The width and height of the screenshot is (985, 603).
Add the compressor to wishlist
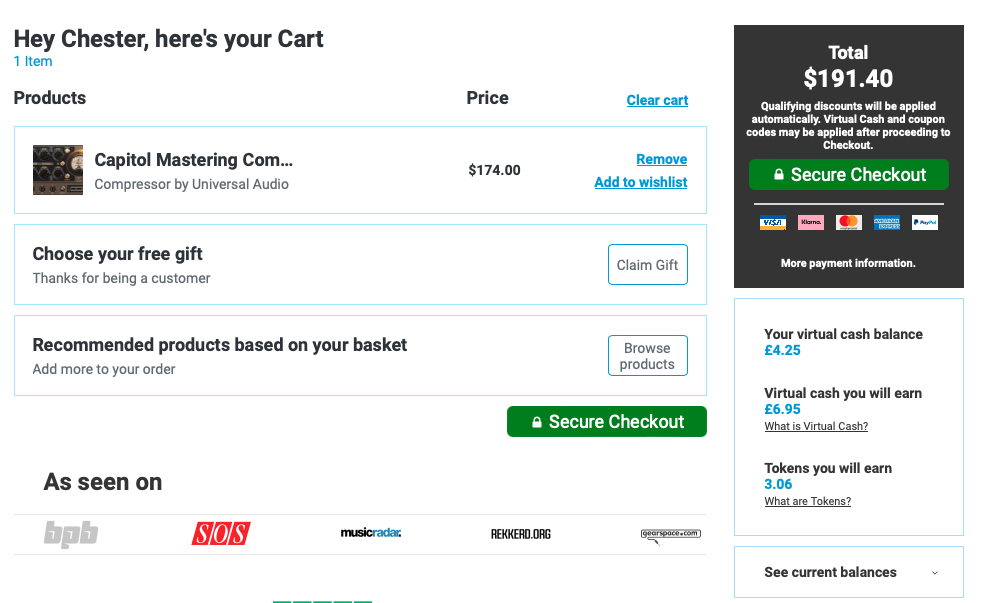click(x=641, y=182)
